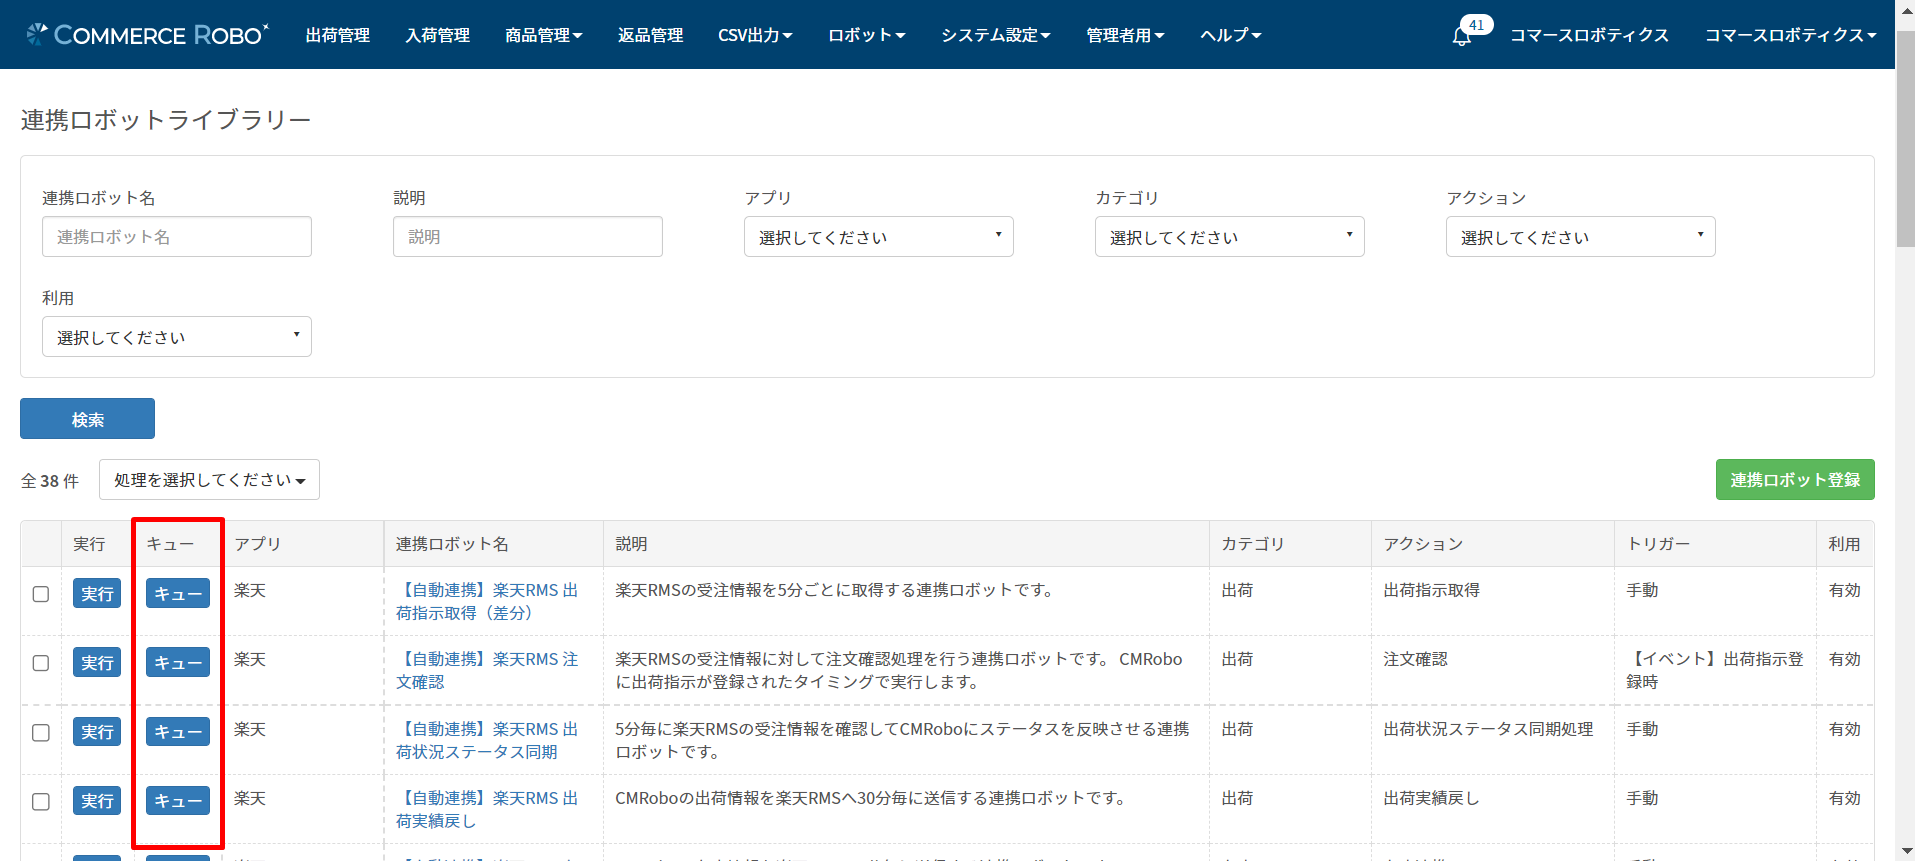Click the page vertical scrollbar thumb

click(x=1905, y=140)
